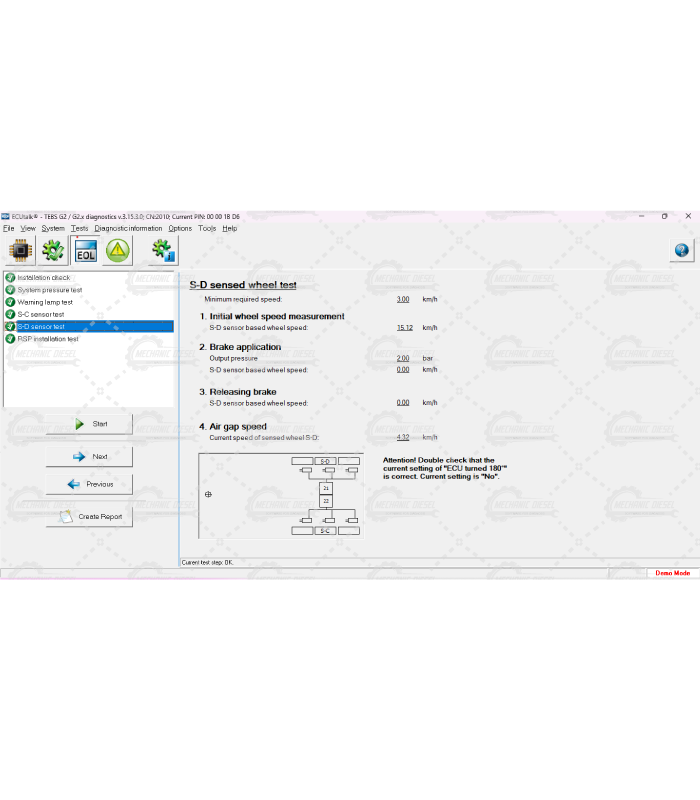Open the gear with info badge icon

tap(164, 251)
